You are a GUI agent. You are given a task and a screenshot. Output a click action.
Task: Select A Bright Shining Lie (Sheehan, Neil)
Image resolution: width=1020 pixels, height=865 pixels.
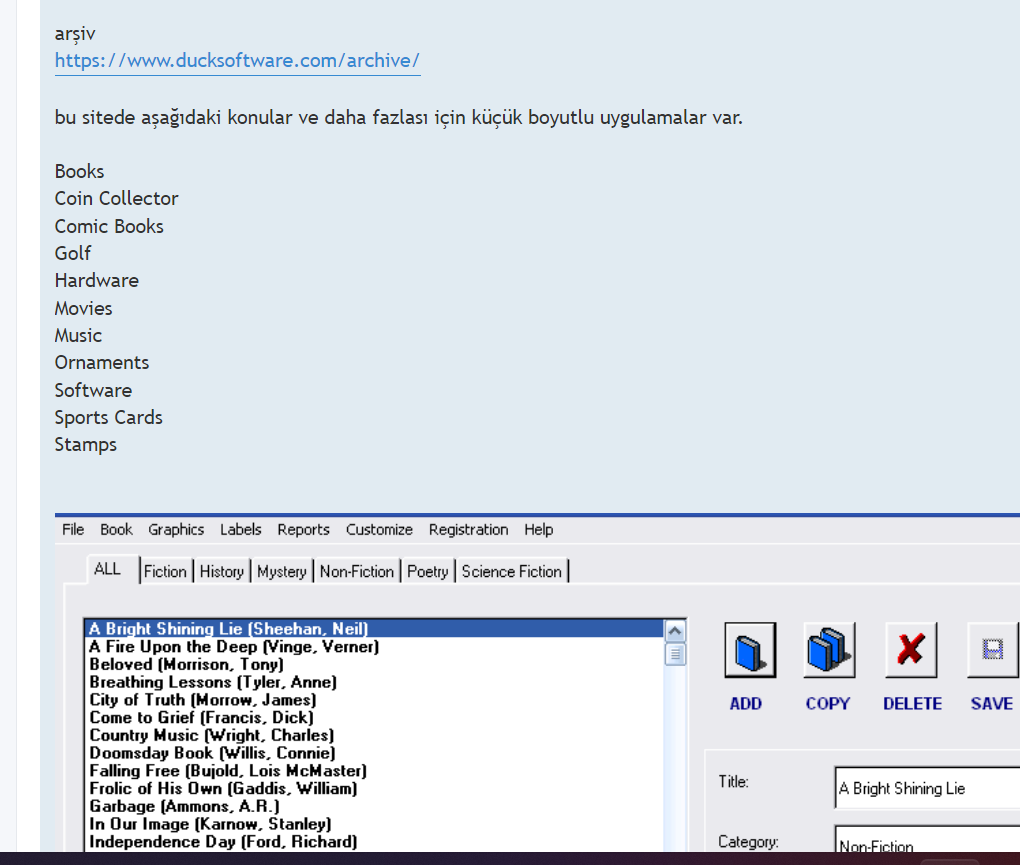375,629
